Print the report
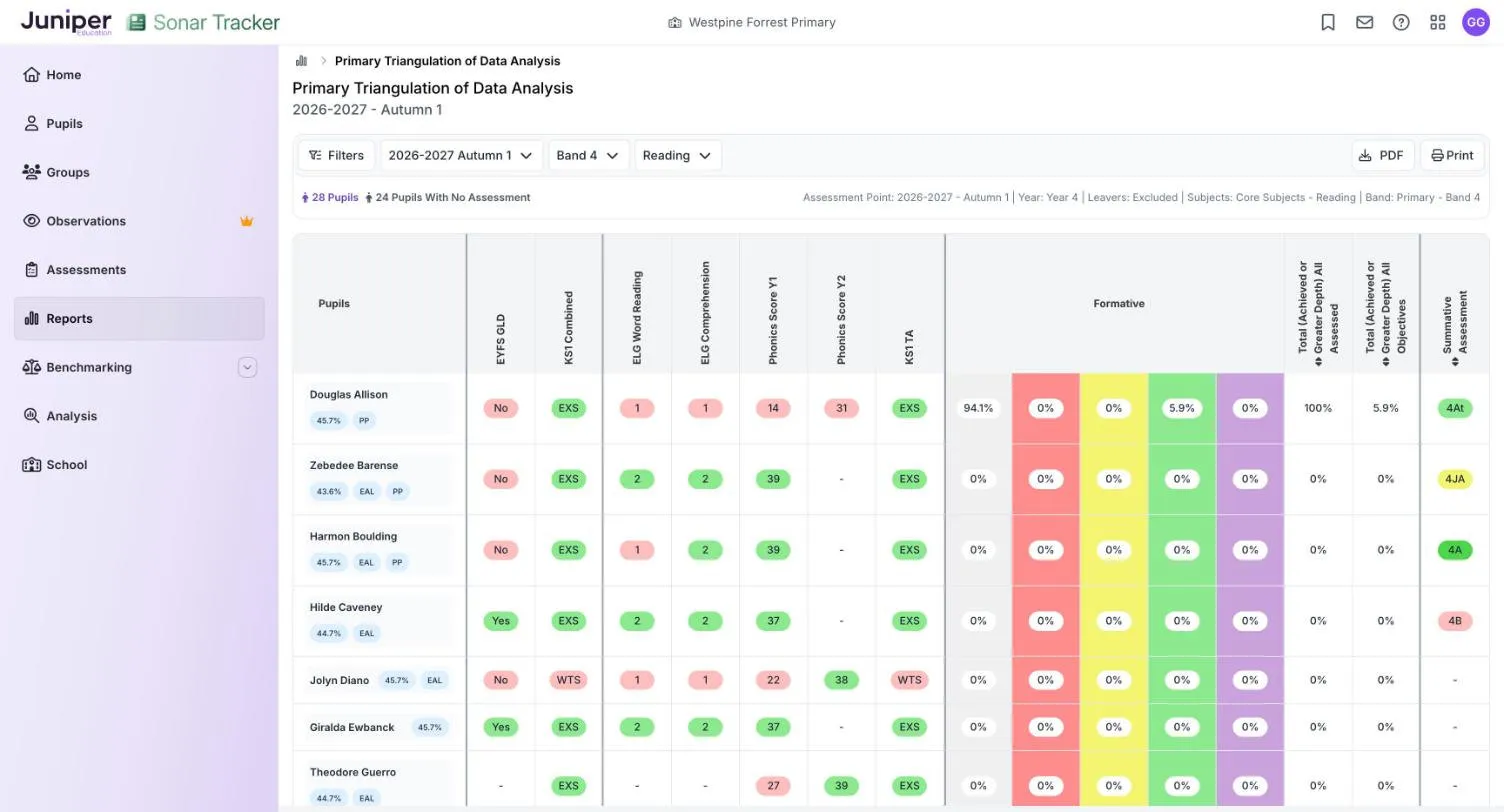 point(1452,155)
